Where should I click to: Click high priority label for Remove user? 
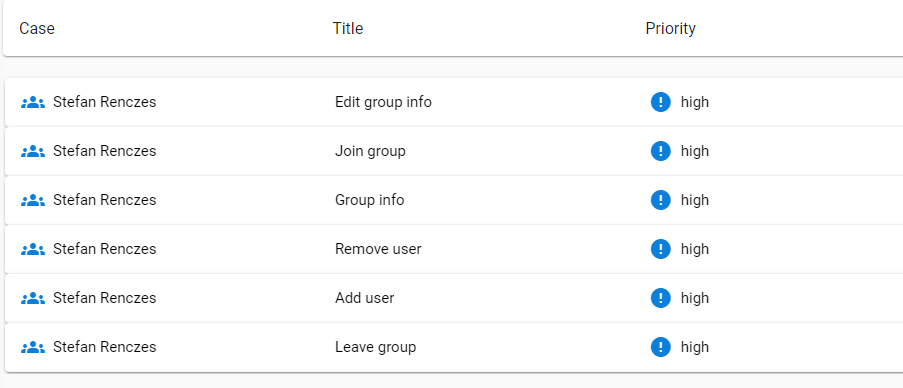[x=695, y=250]
